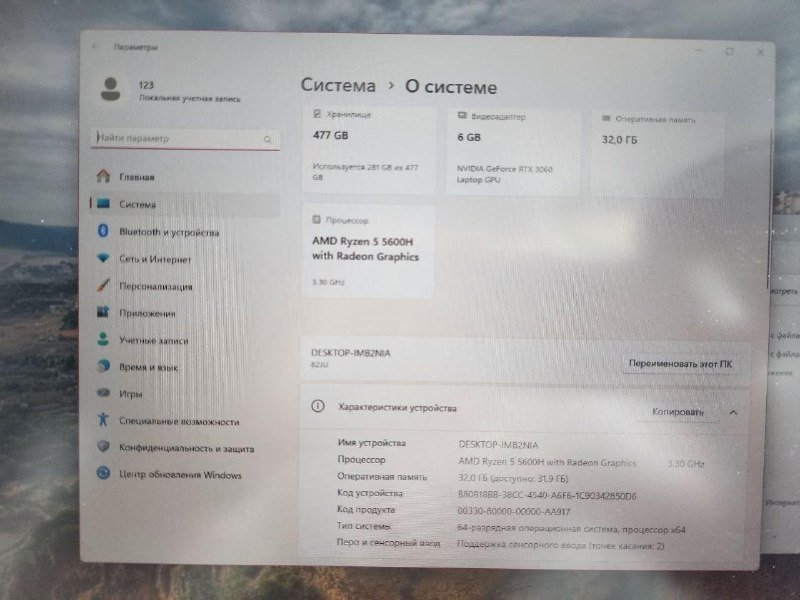Click the Имя устройства label
The width and height of the screenshot is (800, 600).
[371, 443]
